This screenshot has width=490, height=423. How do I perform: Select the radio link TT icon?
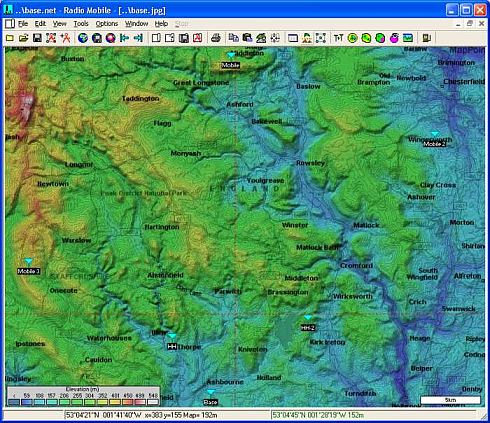pyautogui.click(x=338, y=38)
